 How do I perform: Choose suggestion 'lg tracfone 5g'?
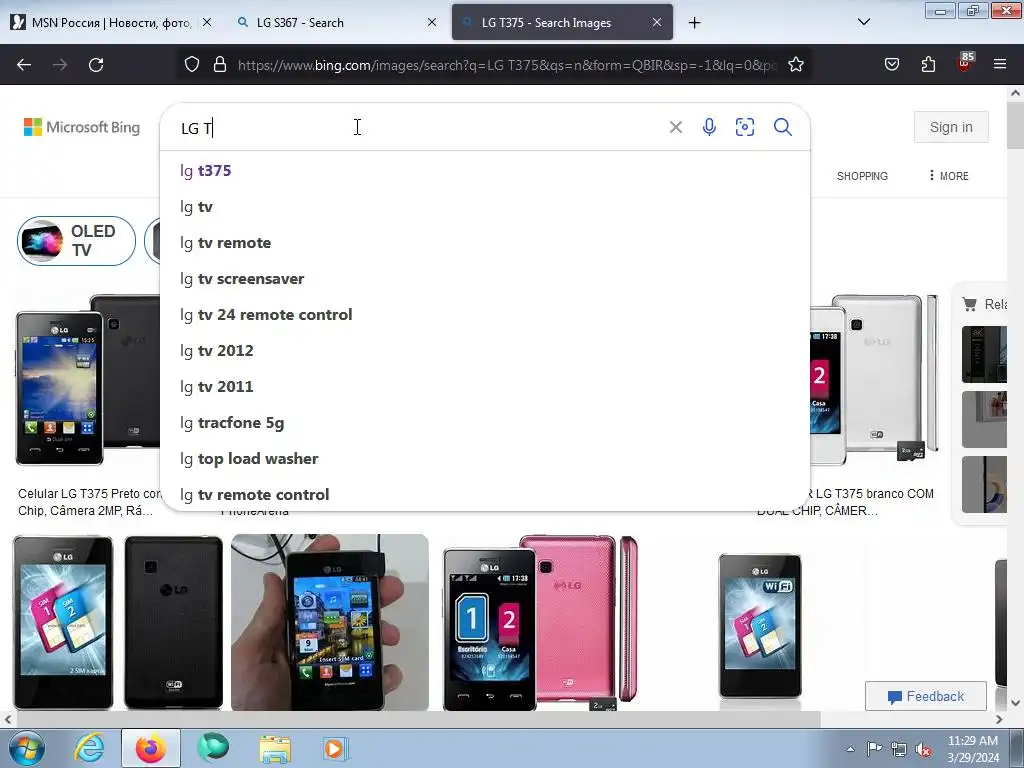(x=485, y=423)
